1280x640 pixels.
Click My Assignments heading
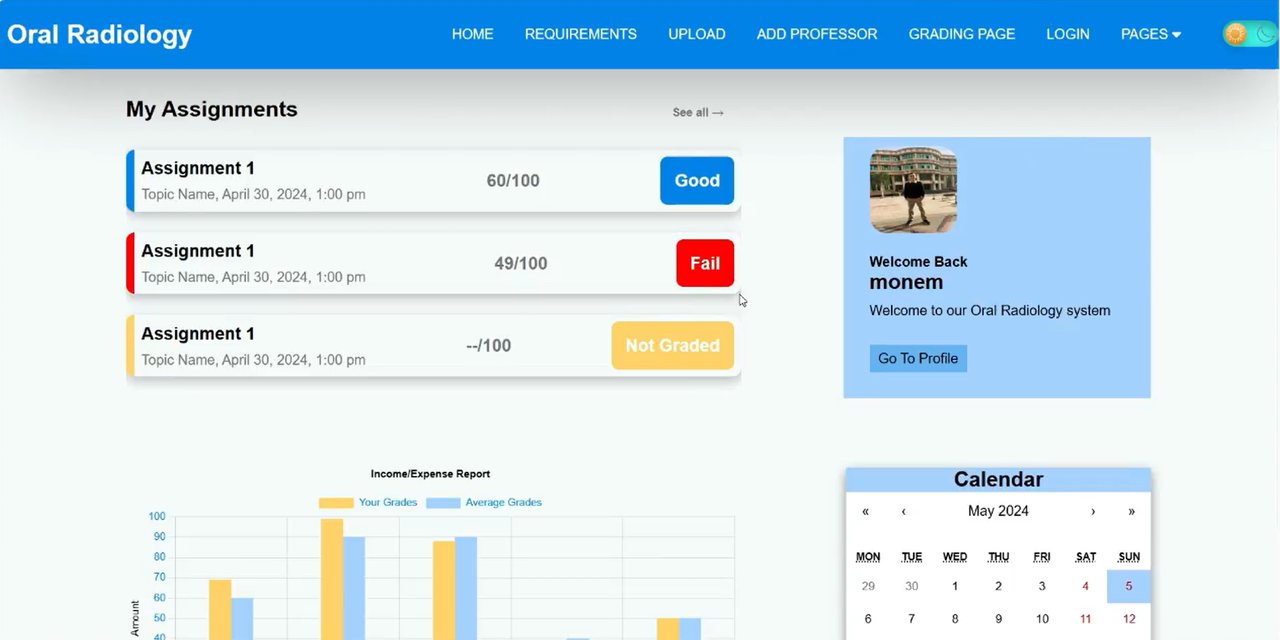[212, 110]
